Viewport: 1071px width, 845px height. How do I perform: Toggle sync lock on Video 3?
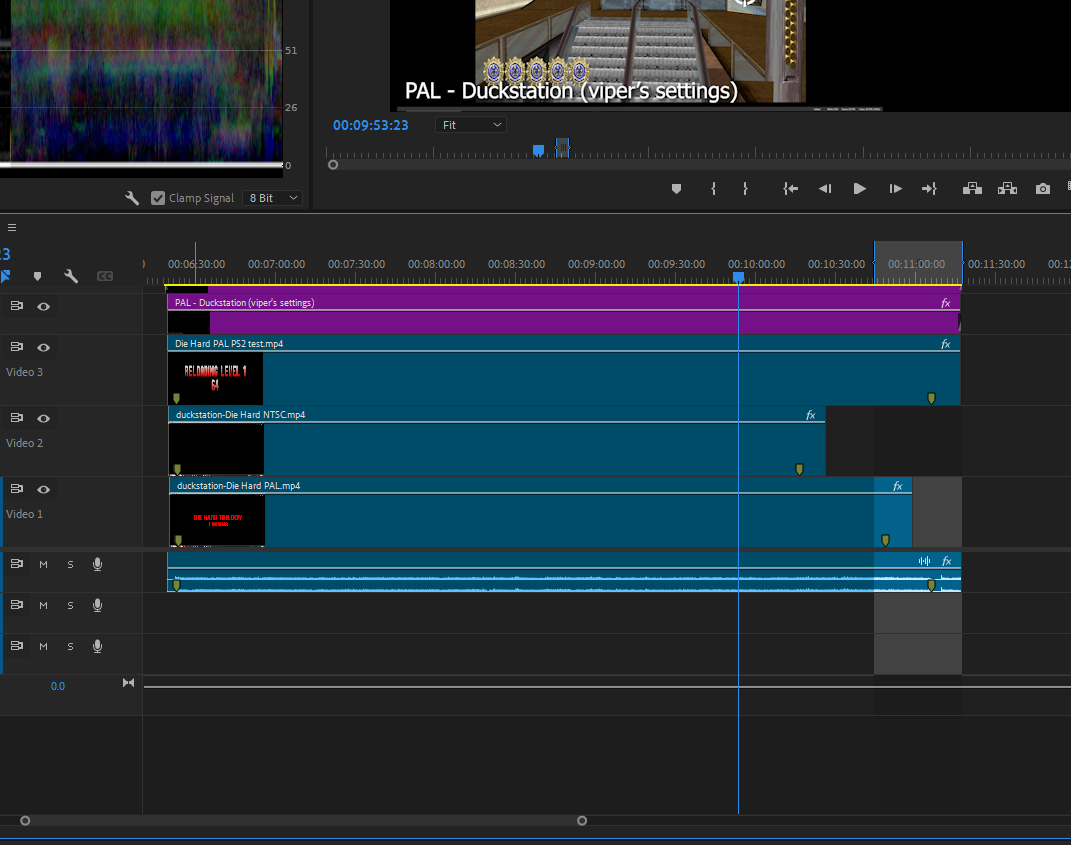pyautogui.click(x=17, y=347)
